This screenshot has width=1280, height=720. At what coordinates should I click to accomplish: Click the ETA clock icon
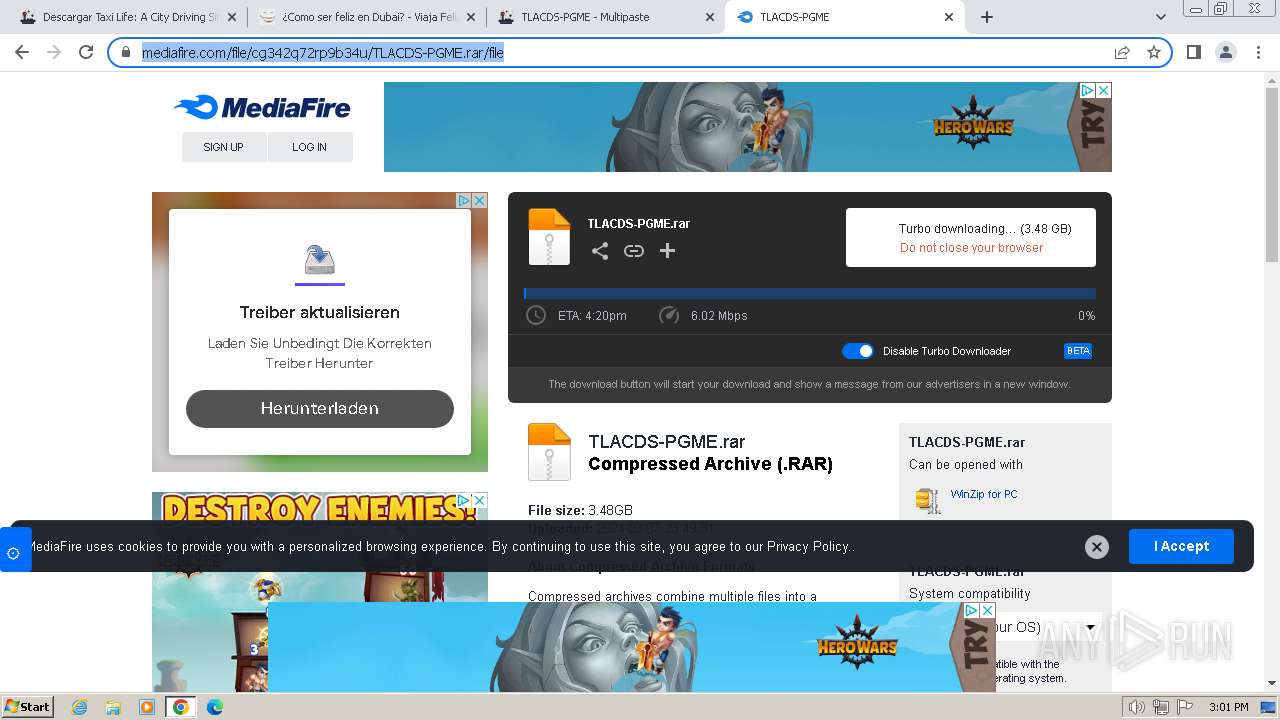pos(537,315)
